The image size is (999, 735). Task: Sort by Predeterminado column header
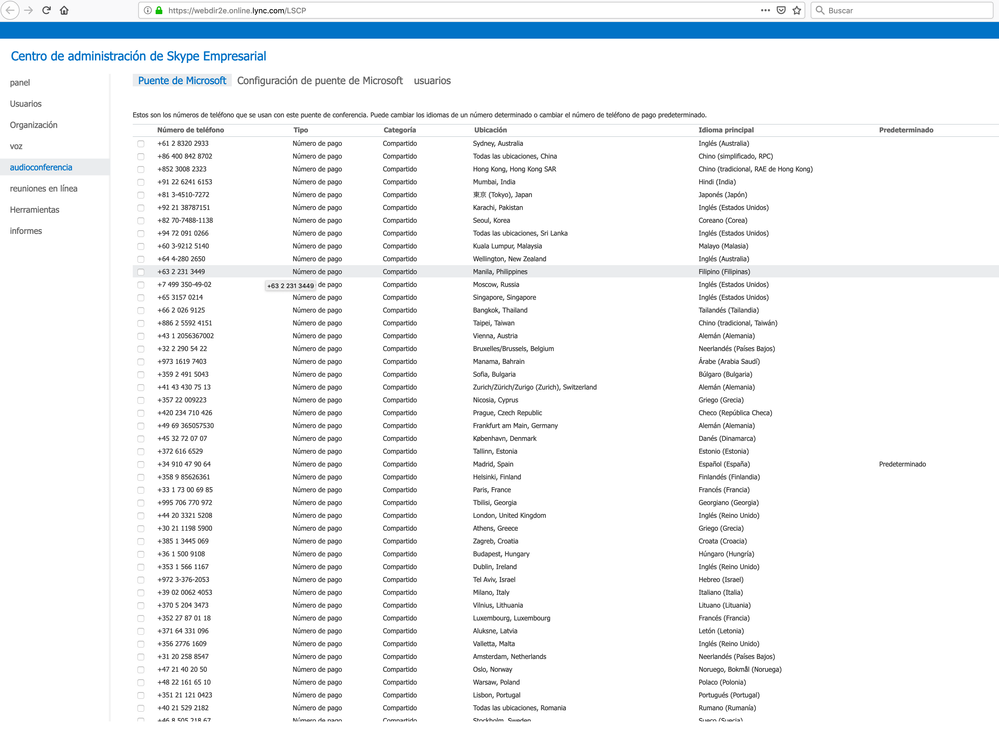pos(906,130)
